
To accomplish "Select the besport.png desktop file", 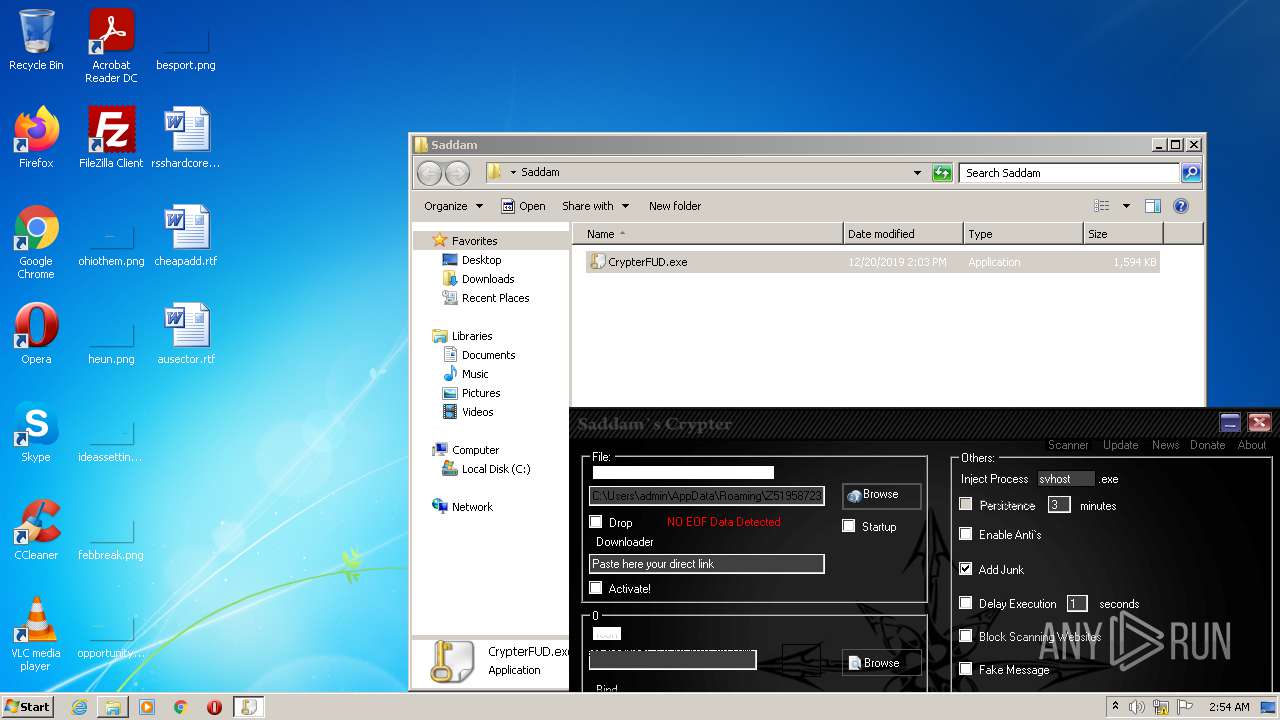I will [186, 46].
